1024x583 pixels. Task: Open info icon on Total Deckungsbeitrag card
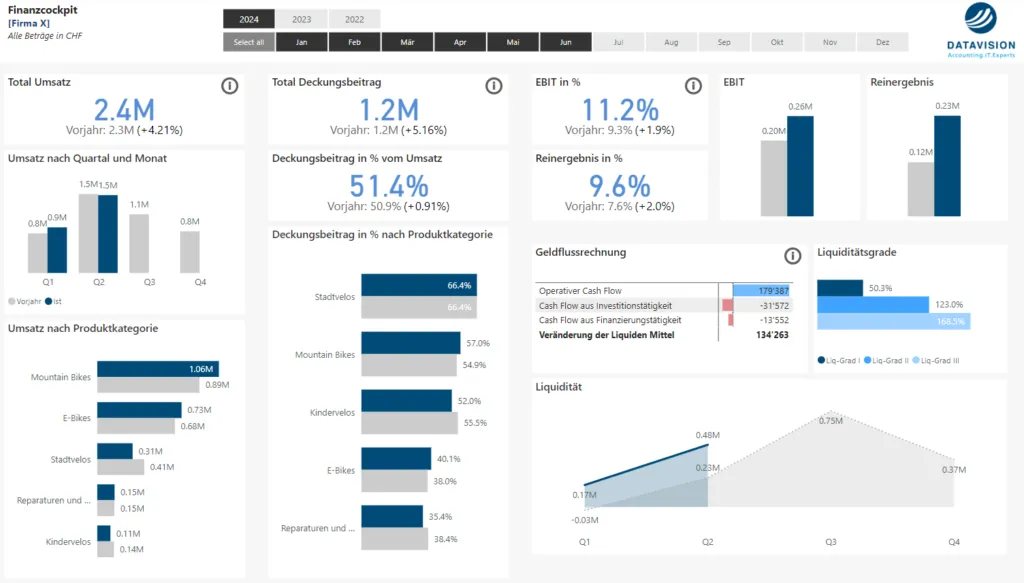tap(494, 86)
